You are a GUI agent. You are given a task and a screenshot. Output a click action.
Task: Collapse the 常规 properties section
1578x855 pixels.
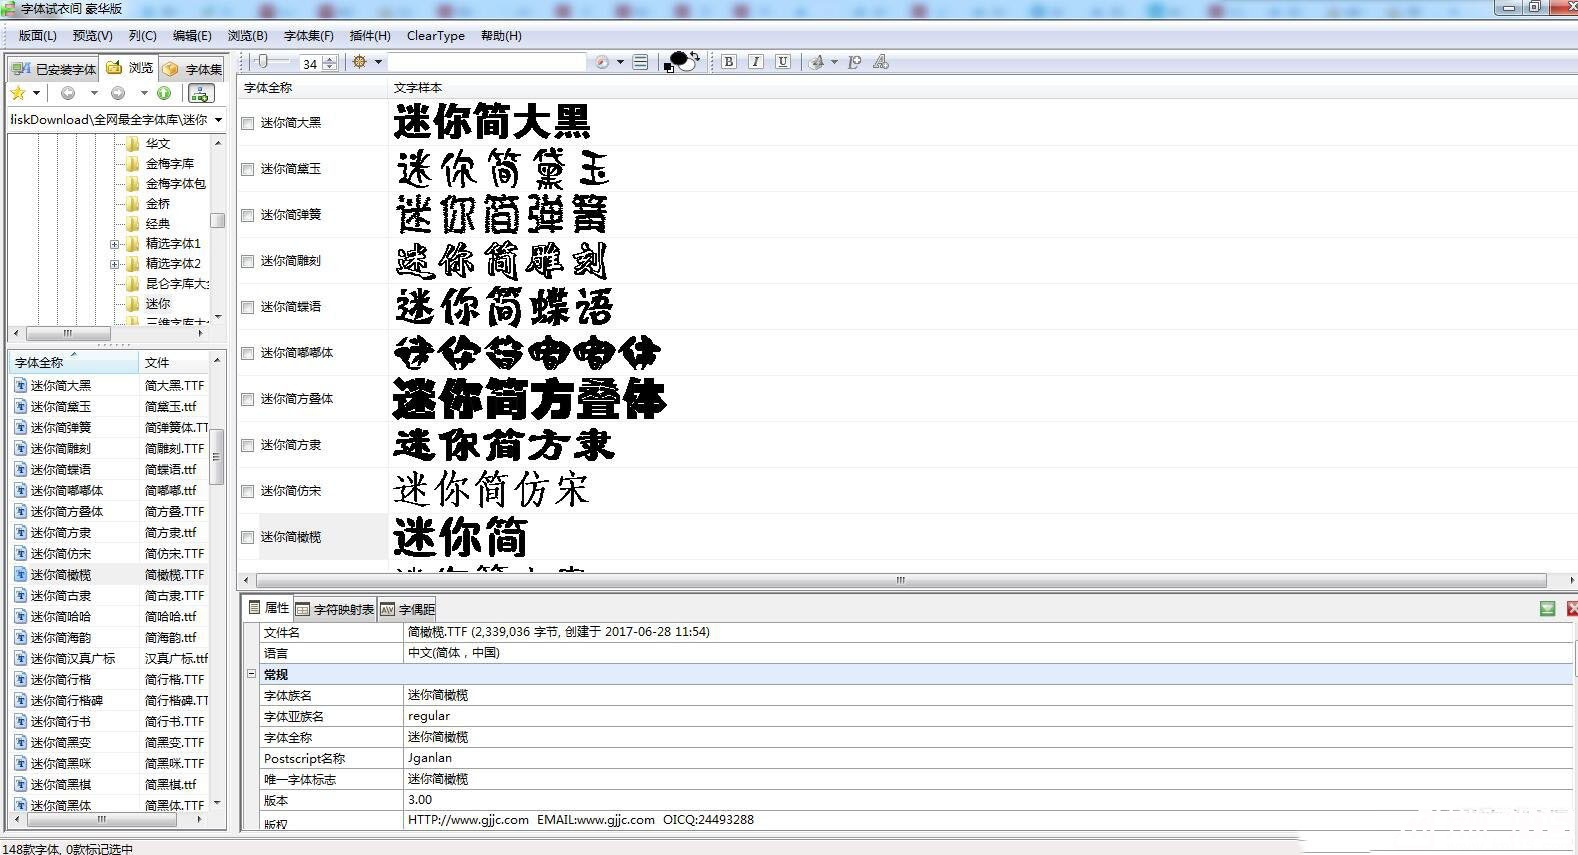click(x=251, y=674)
